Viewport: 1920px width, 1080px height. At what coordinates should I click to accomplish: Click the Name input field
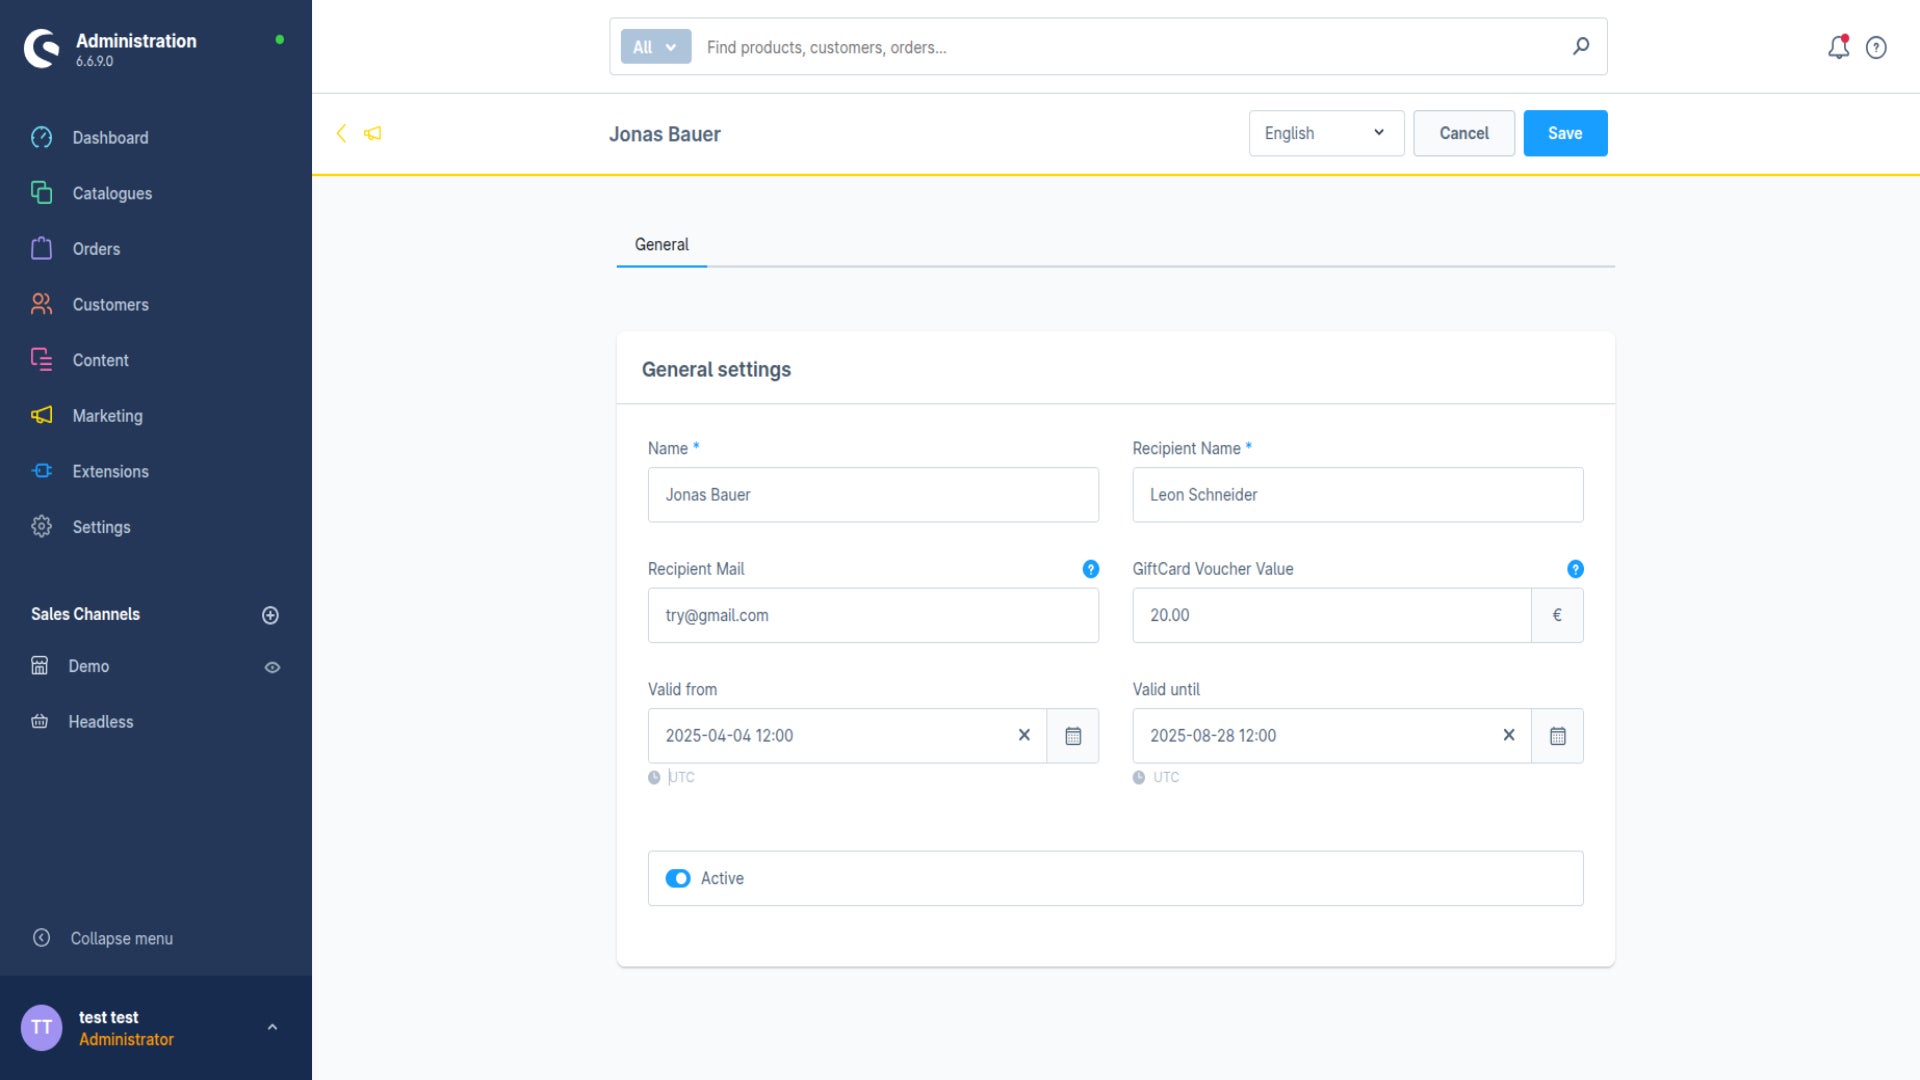point(873,495)
